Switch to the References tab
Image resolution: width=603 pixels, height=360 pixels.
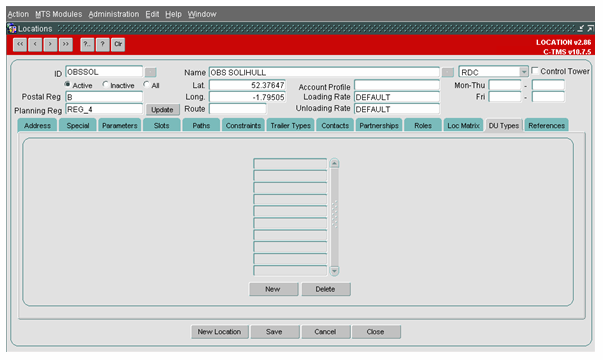click(x=546, y=126)
